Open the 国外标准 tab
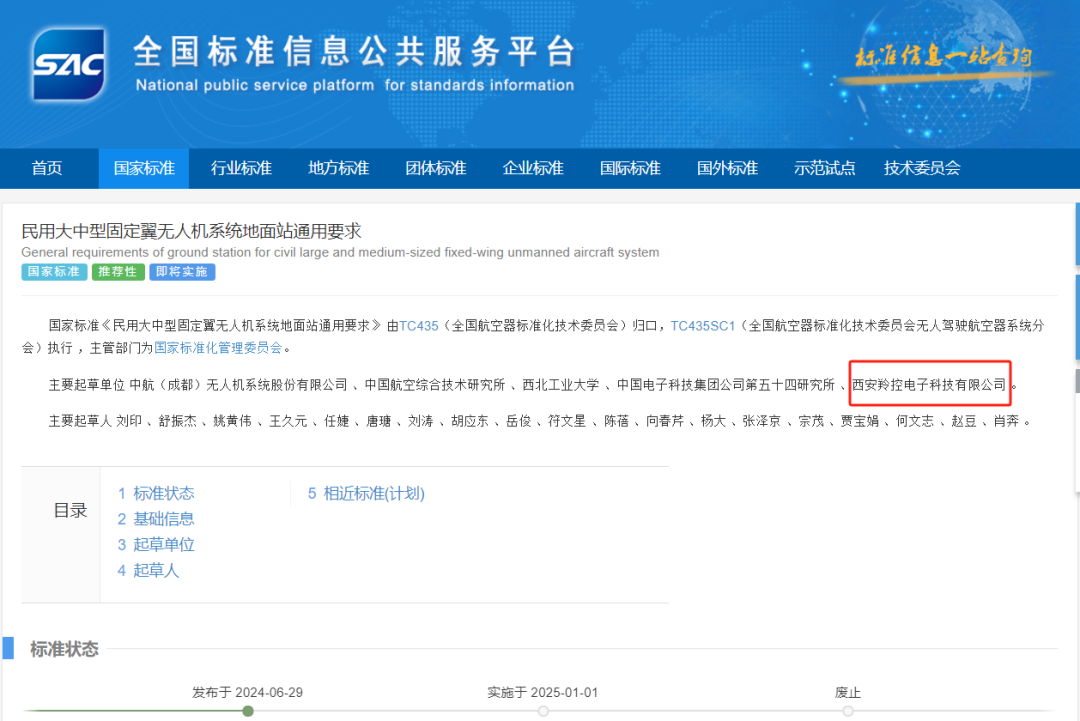The width and height of the screenshot is (1080, 721). point(727,168)
